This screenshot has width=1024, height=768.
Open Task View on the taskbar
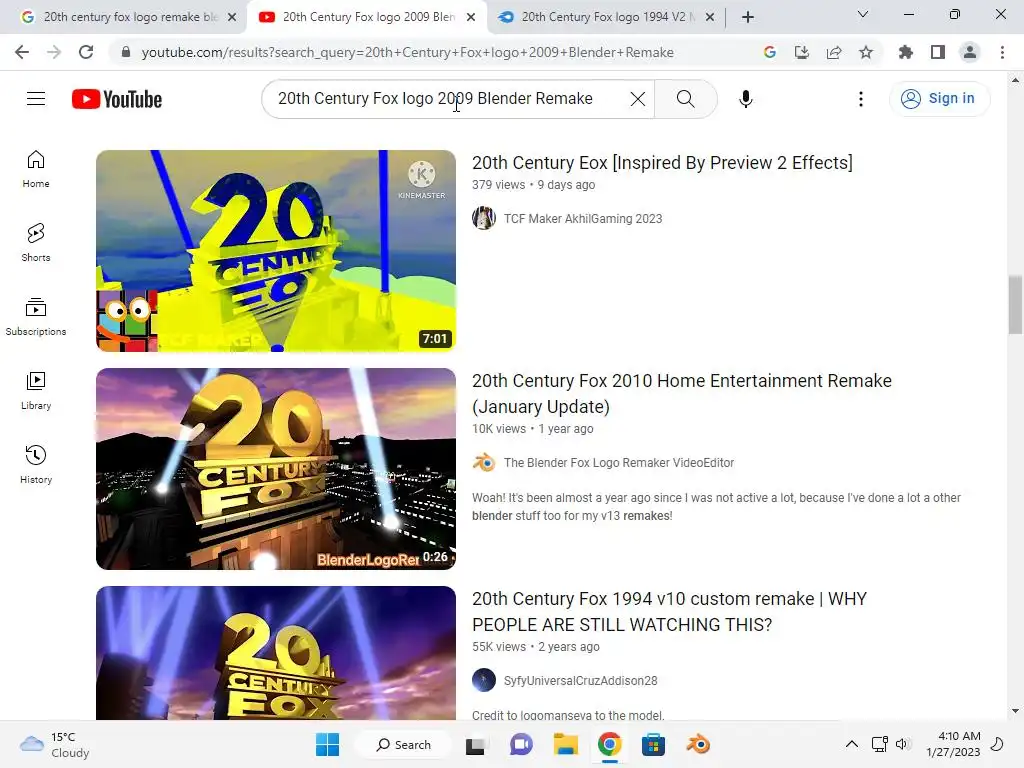[475, 744]
